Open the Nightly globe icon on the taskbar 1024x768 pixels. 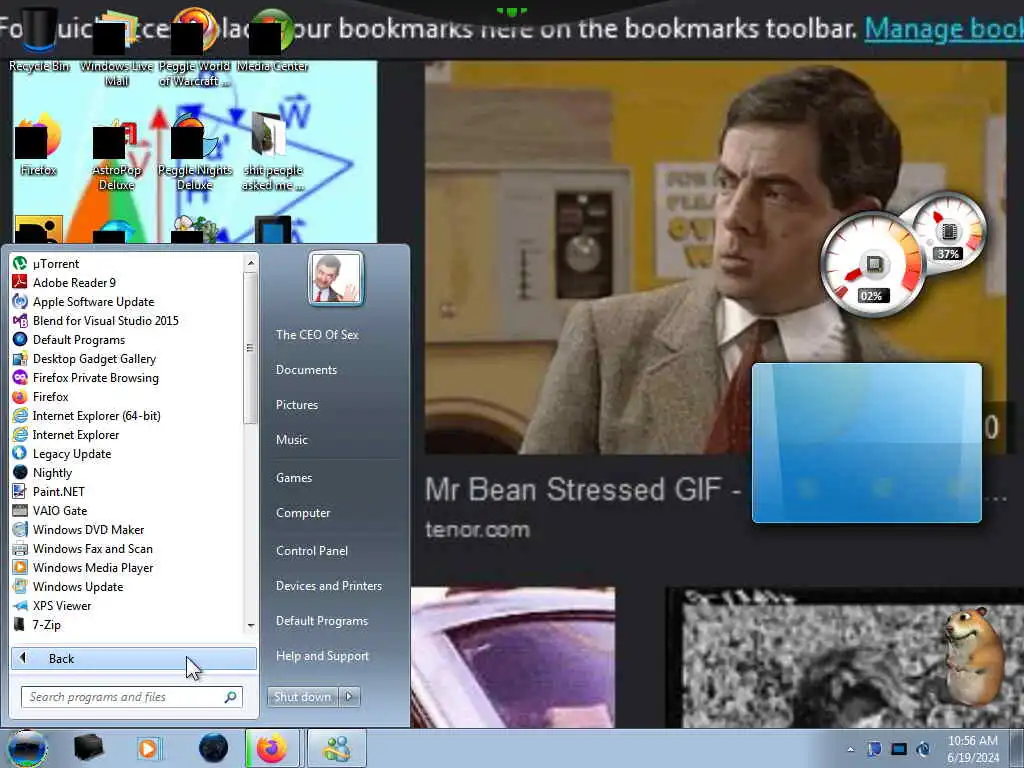[x=214, y=748]
